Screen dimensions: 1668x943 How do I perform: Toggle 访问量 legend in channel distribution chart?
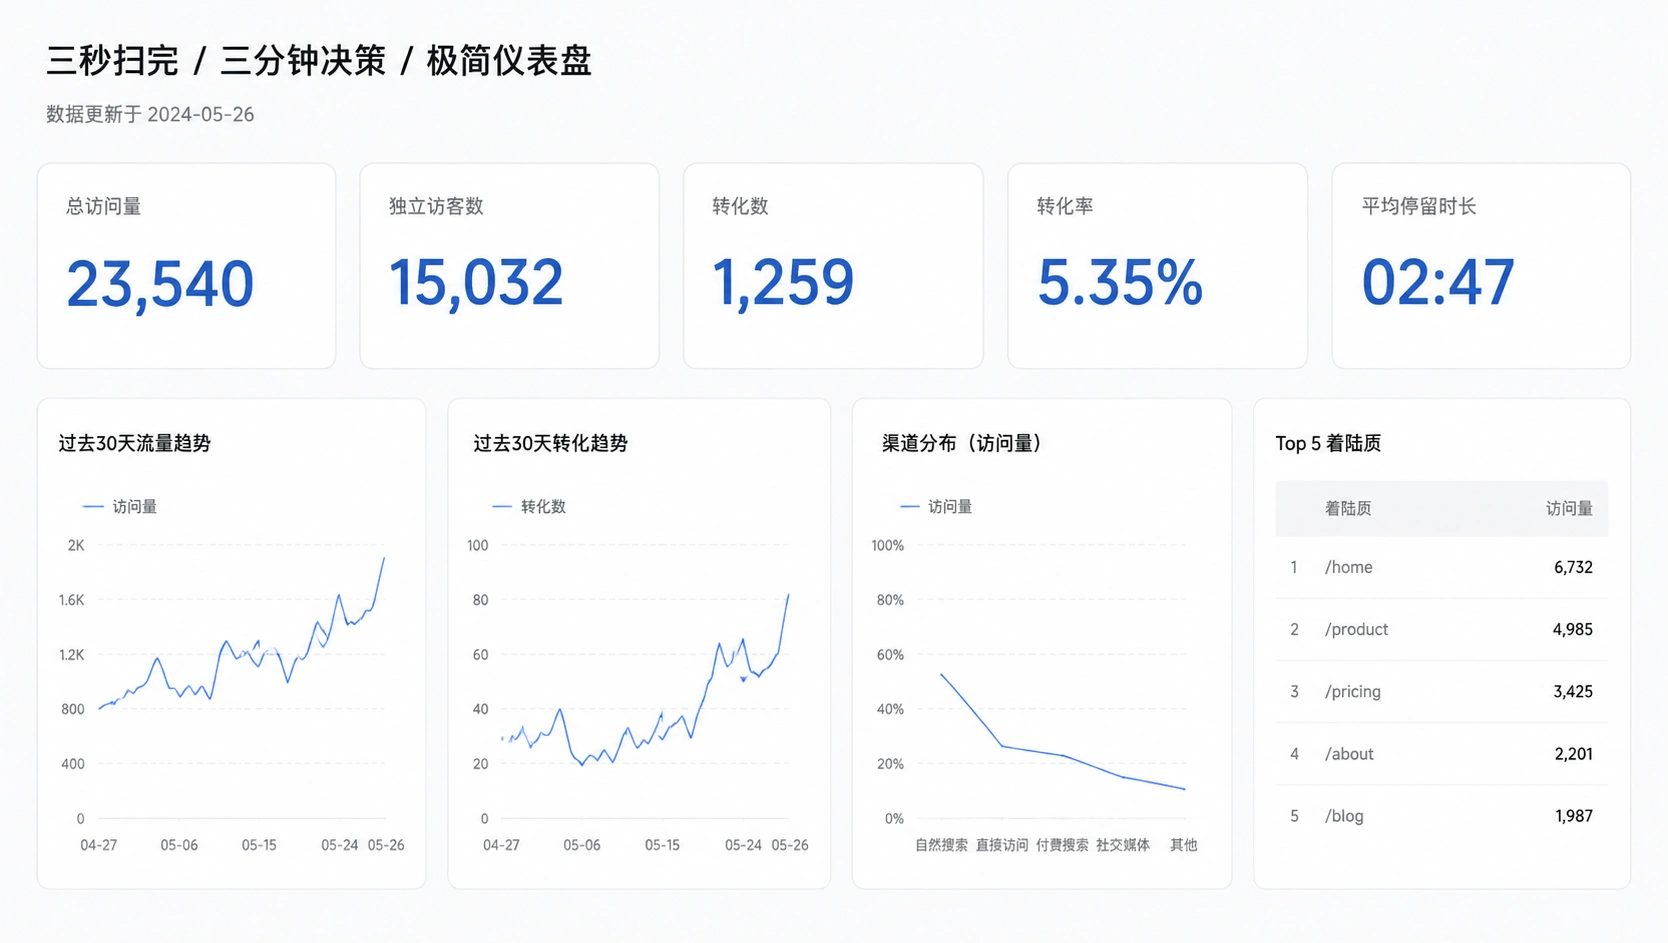(x=936, y=507)
